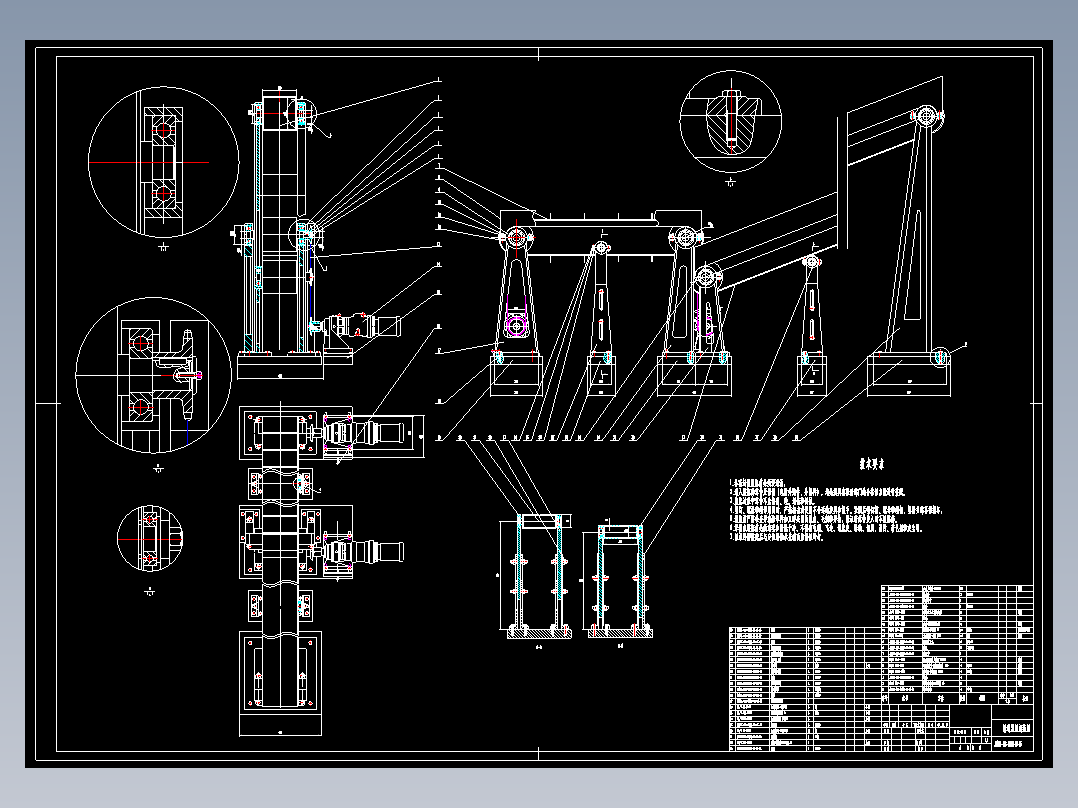
Task: Select the lower motor in the plan view
Action: point(363,552)
